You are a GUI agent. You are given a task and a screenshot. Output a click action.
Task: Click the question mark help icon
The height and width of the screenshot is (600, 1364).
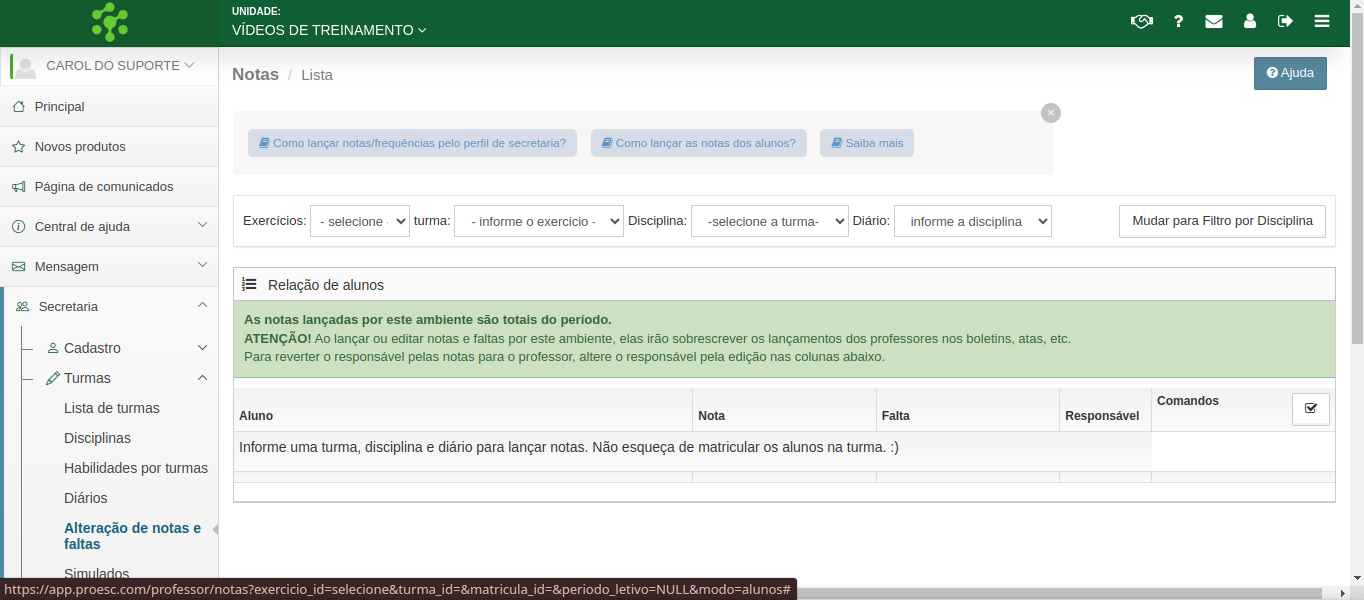click(1179, 21)
